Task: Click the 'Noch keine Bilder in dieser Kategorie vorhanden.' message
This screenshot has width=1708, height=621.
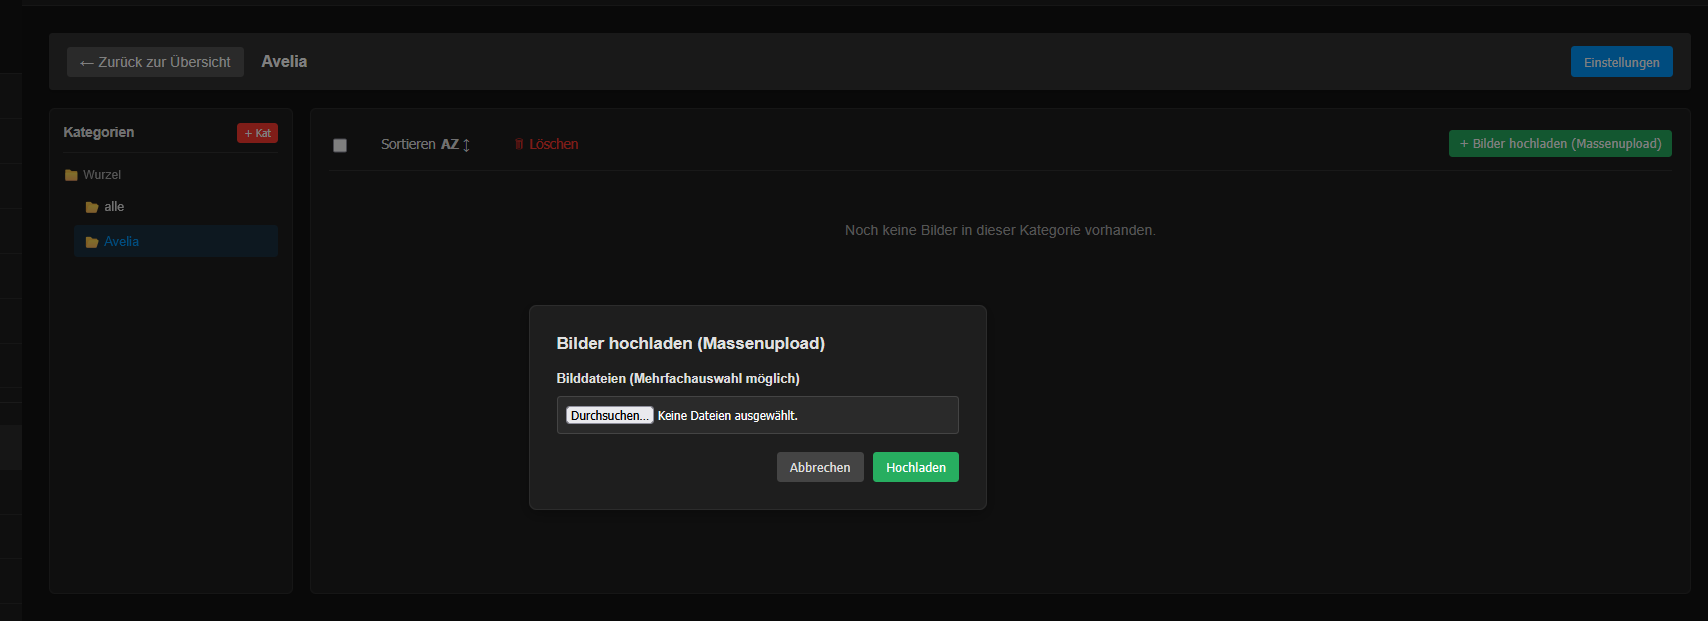Action: tap(1000, 230)
